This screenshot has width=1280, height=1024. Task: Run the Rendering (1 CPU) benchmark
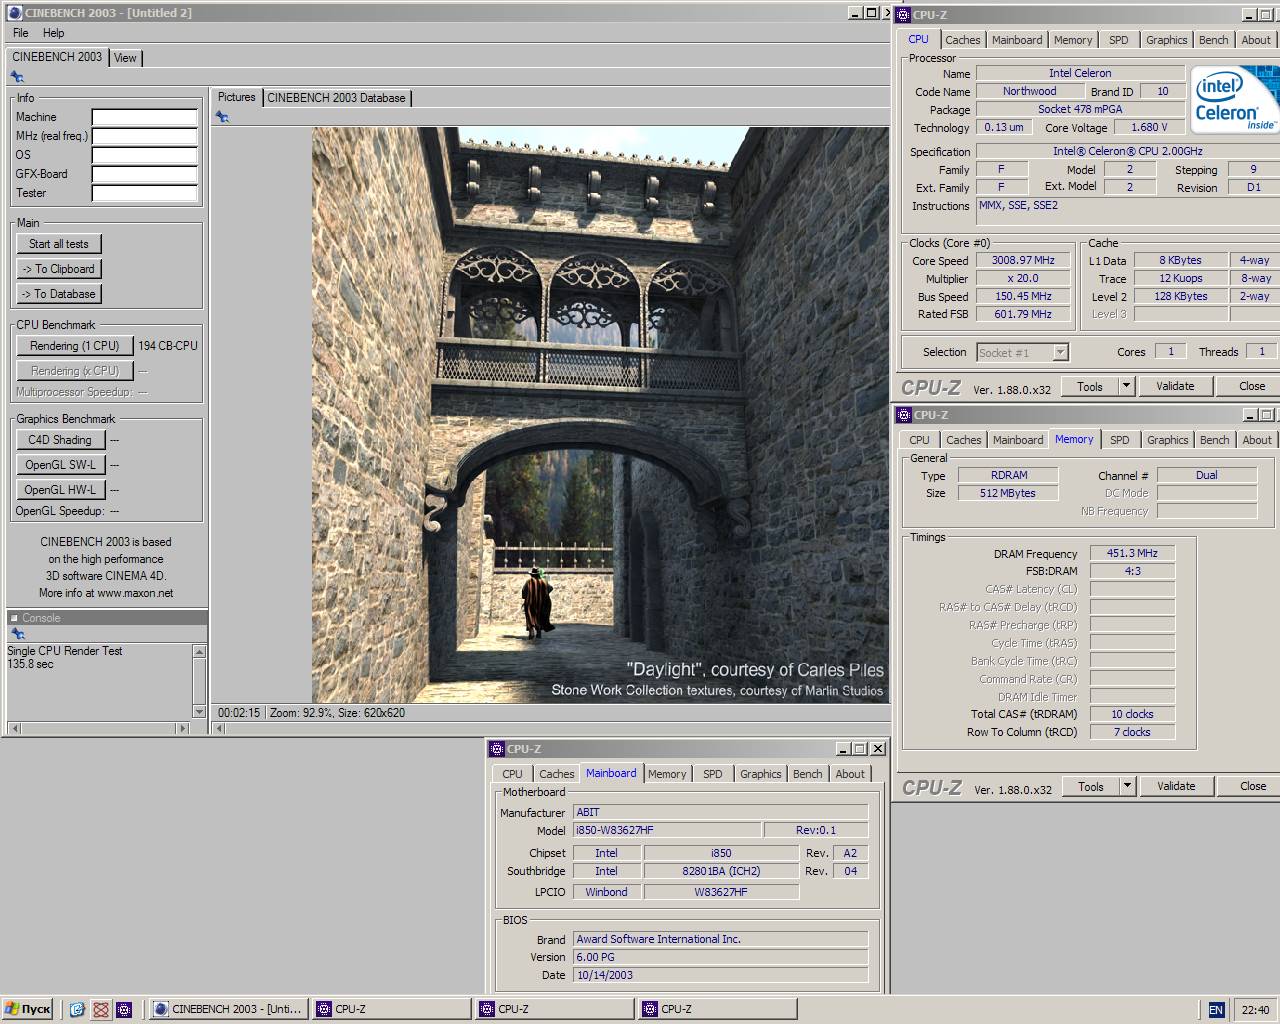pyautogui.click(x=75, y=346)
